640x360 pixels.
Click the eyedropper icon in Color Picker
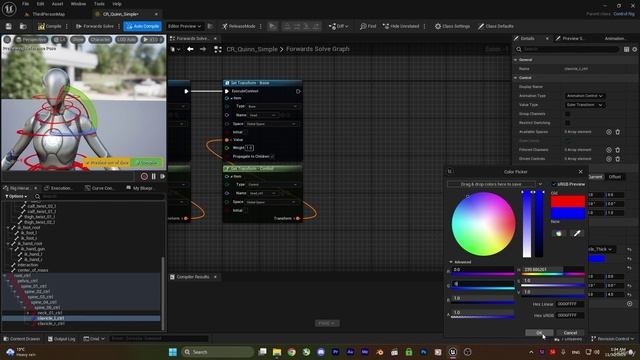pyautogui.click(x=577, y=233)
